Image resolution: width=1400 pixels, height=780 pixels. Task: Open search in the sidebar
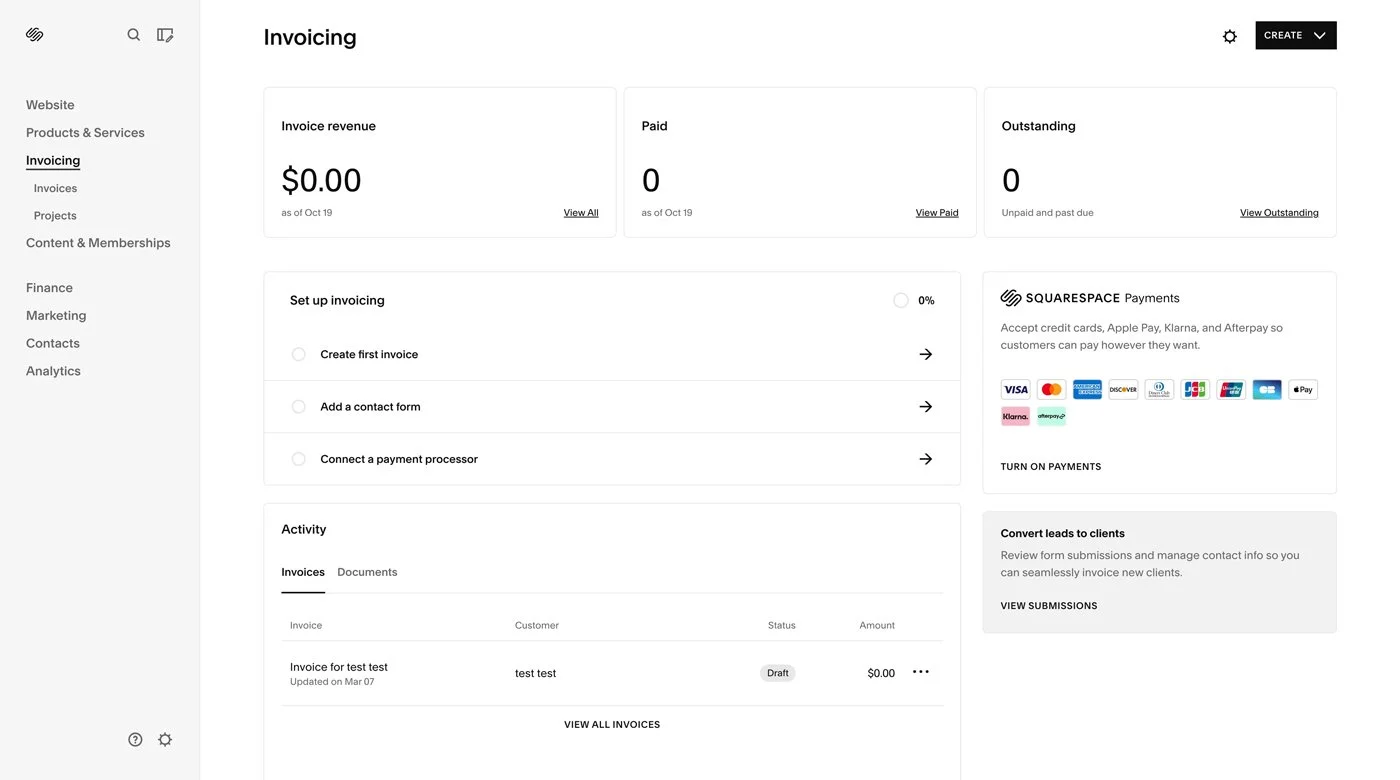pyautogui.click(x=133, y=34)
